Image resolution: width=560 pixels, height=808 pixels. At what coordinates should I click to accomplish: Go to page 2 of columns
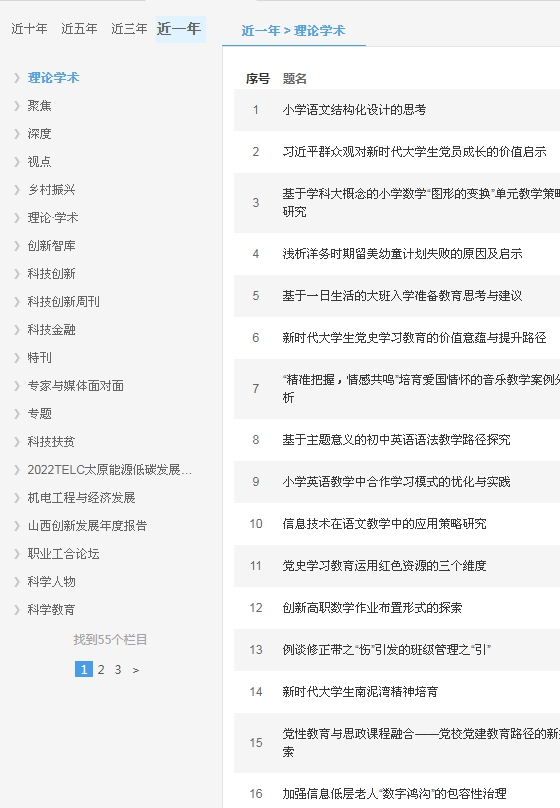click(x=101, y=669)
